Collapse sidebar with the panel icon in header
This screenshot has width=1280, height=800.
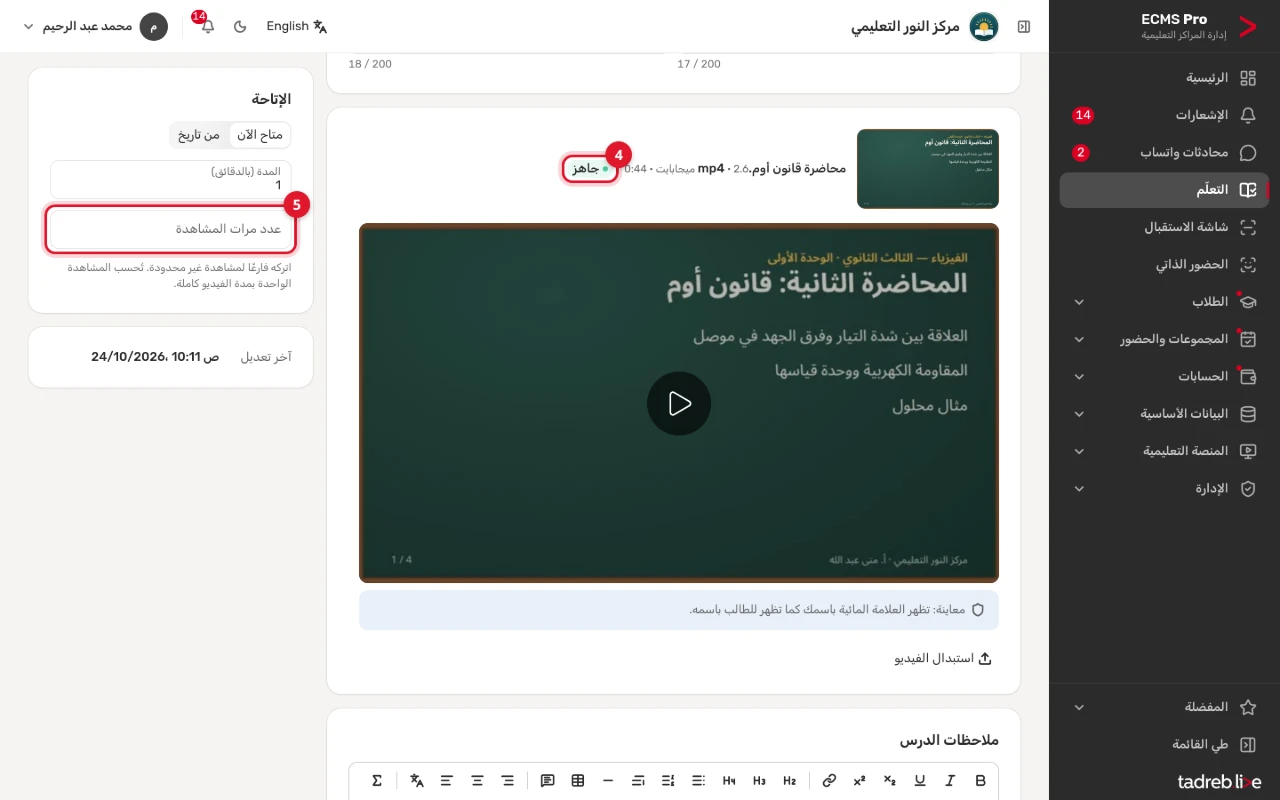tap(1024, 26)
